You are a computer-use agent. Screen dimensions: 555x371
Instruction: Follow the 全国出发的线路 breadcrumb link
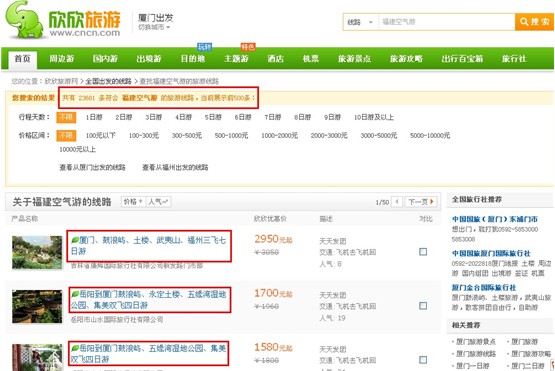click(108, 81)
